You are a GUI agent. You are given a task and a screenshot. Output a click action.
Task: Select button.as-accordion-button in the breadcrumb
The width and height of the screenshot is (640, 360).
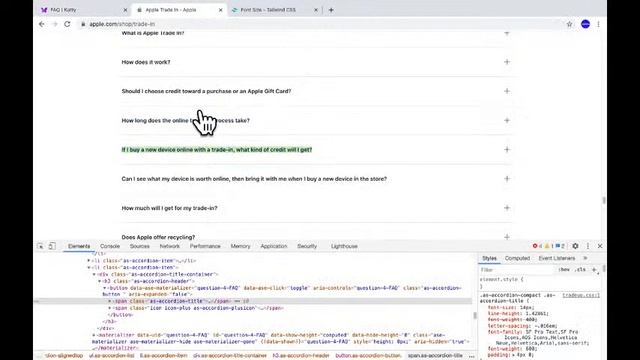tap(368, 356)
